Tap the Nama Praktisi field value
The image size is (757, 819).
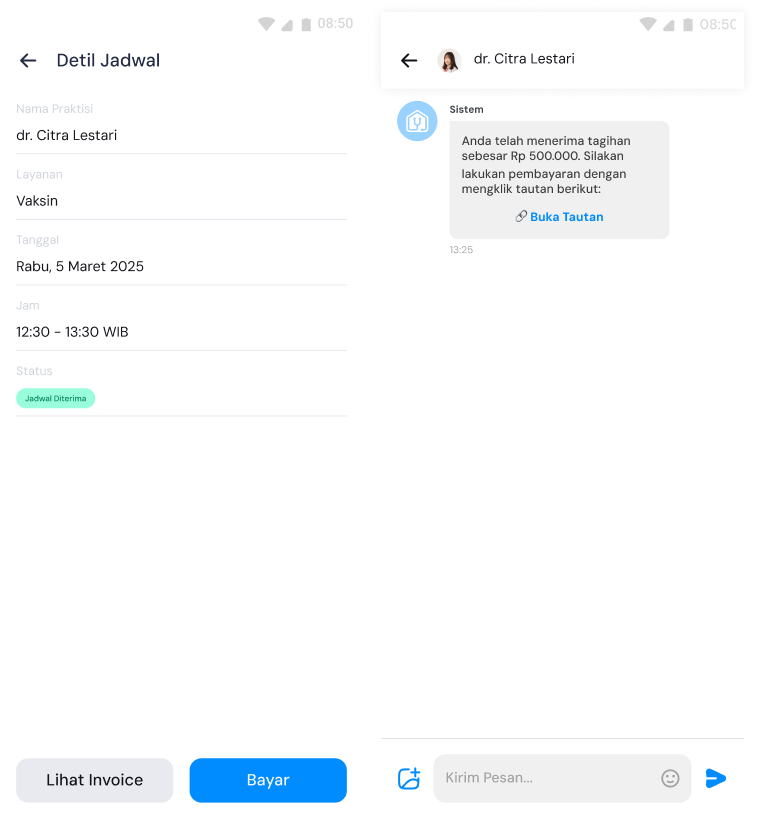[x=66, y=135]
